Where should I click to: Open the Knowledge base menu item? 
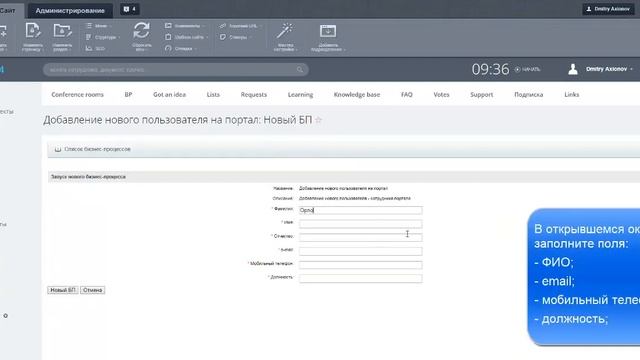[357, 94]
